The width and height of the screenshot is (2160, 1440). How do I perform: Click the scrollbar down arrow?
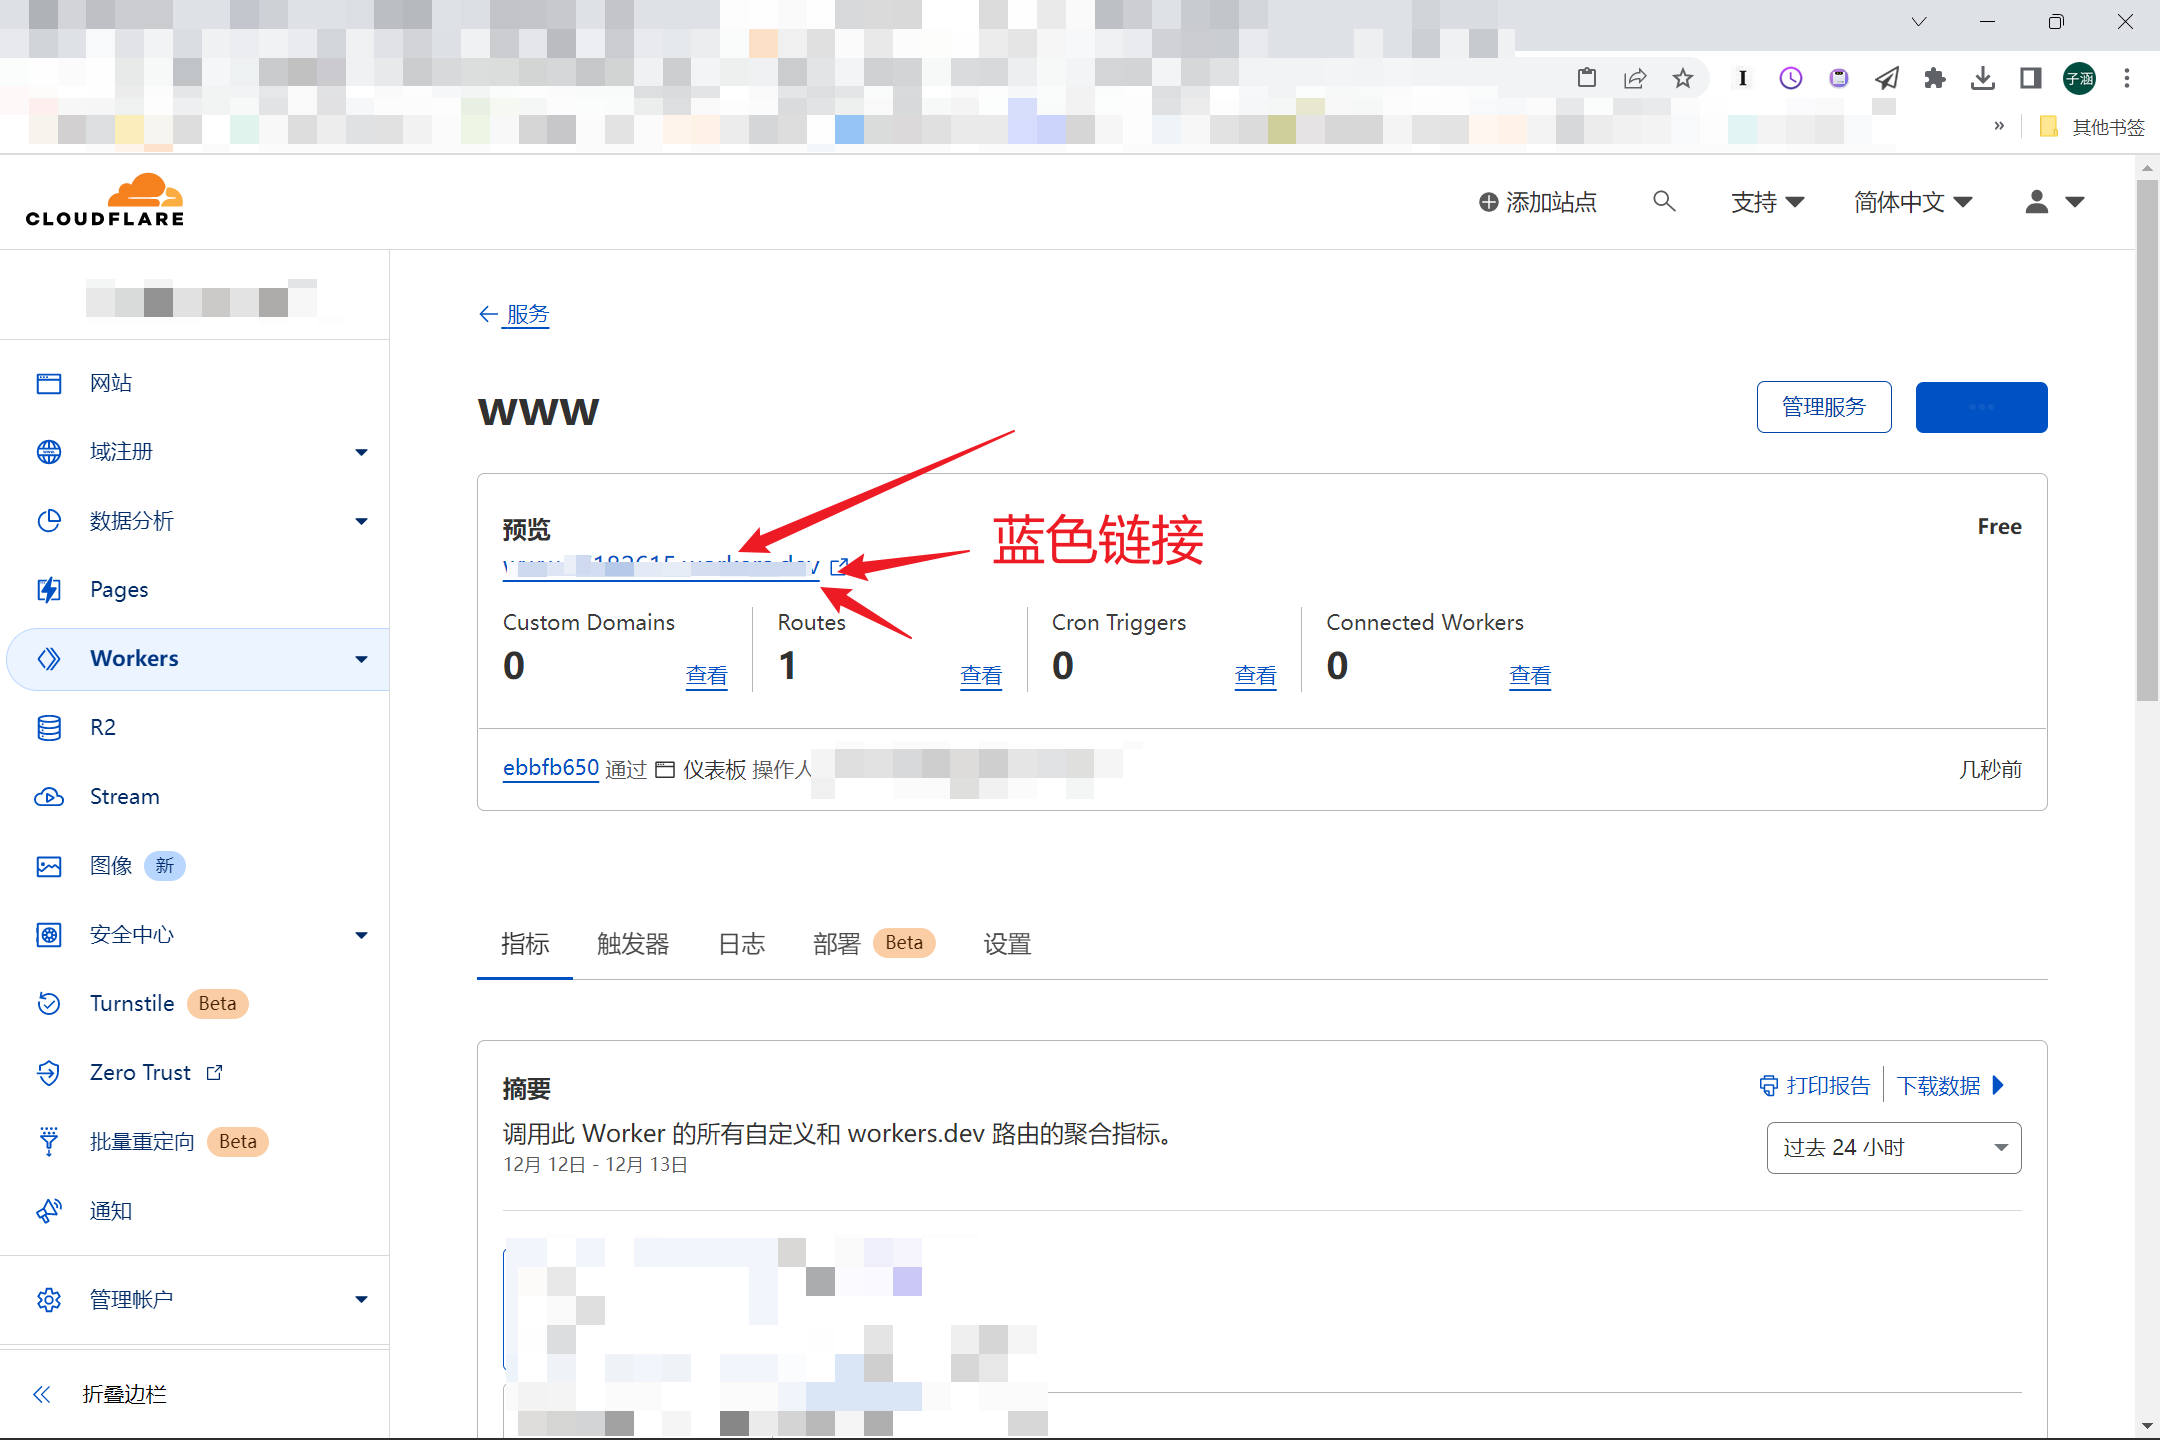point(2147,1426)
